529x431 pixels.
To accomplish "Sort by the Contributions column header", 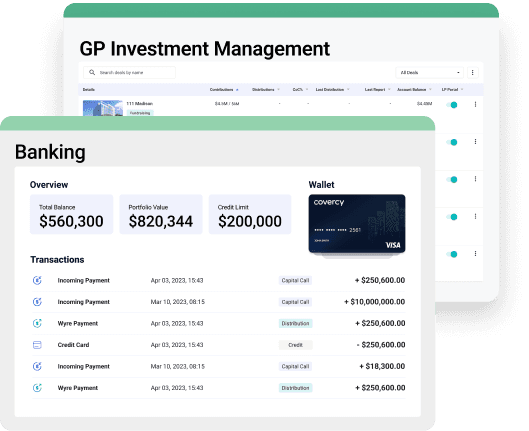I will [x=222, y=90].
